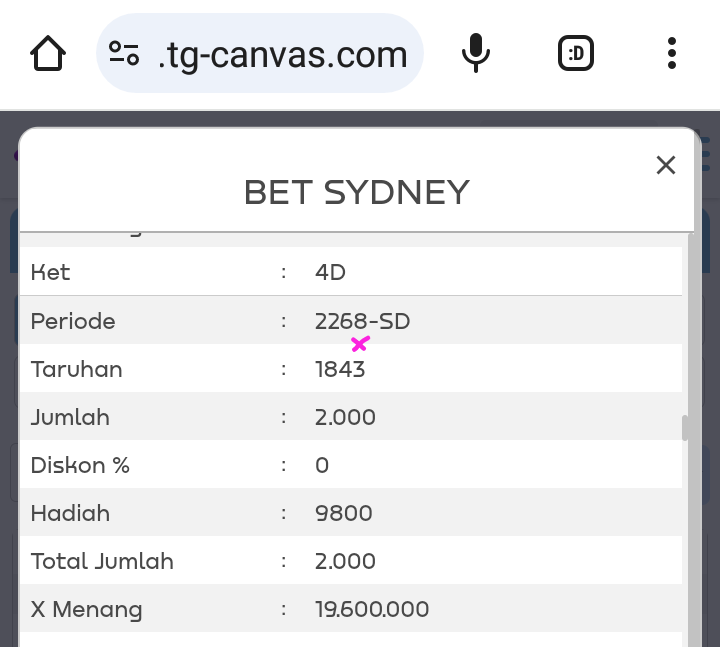Open site info icon in address bar
Image resolution: width=720 pixels, height=647 pixels.
[124, 54]
